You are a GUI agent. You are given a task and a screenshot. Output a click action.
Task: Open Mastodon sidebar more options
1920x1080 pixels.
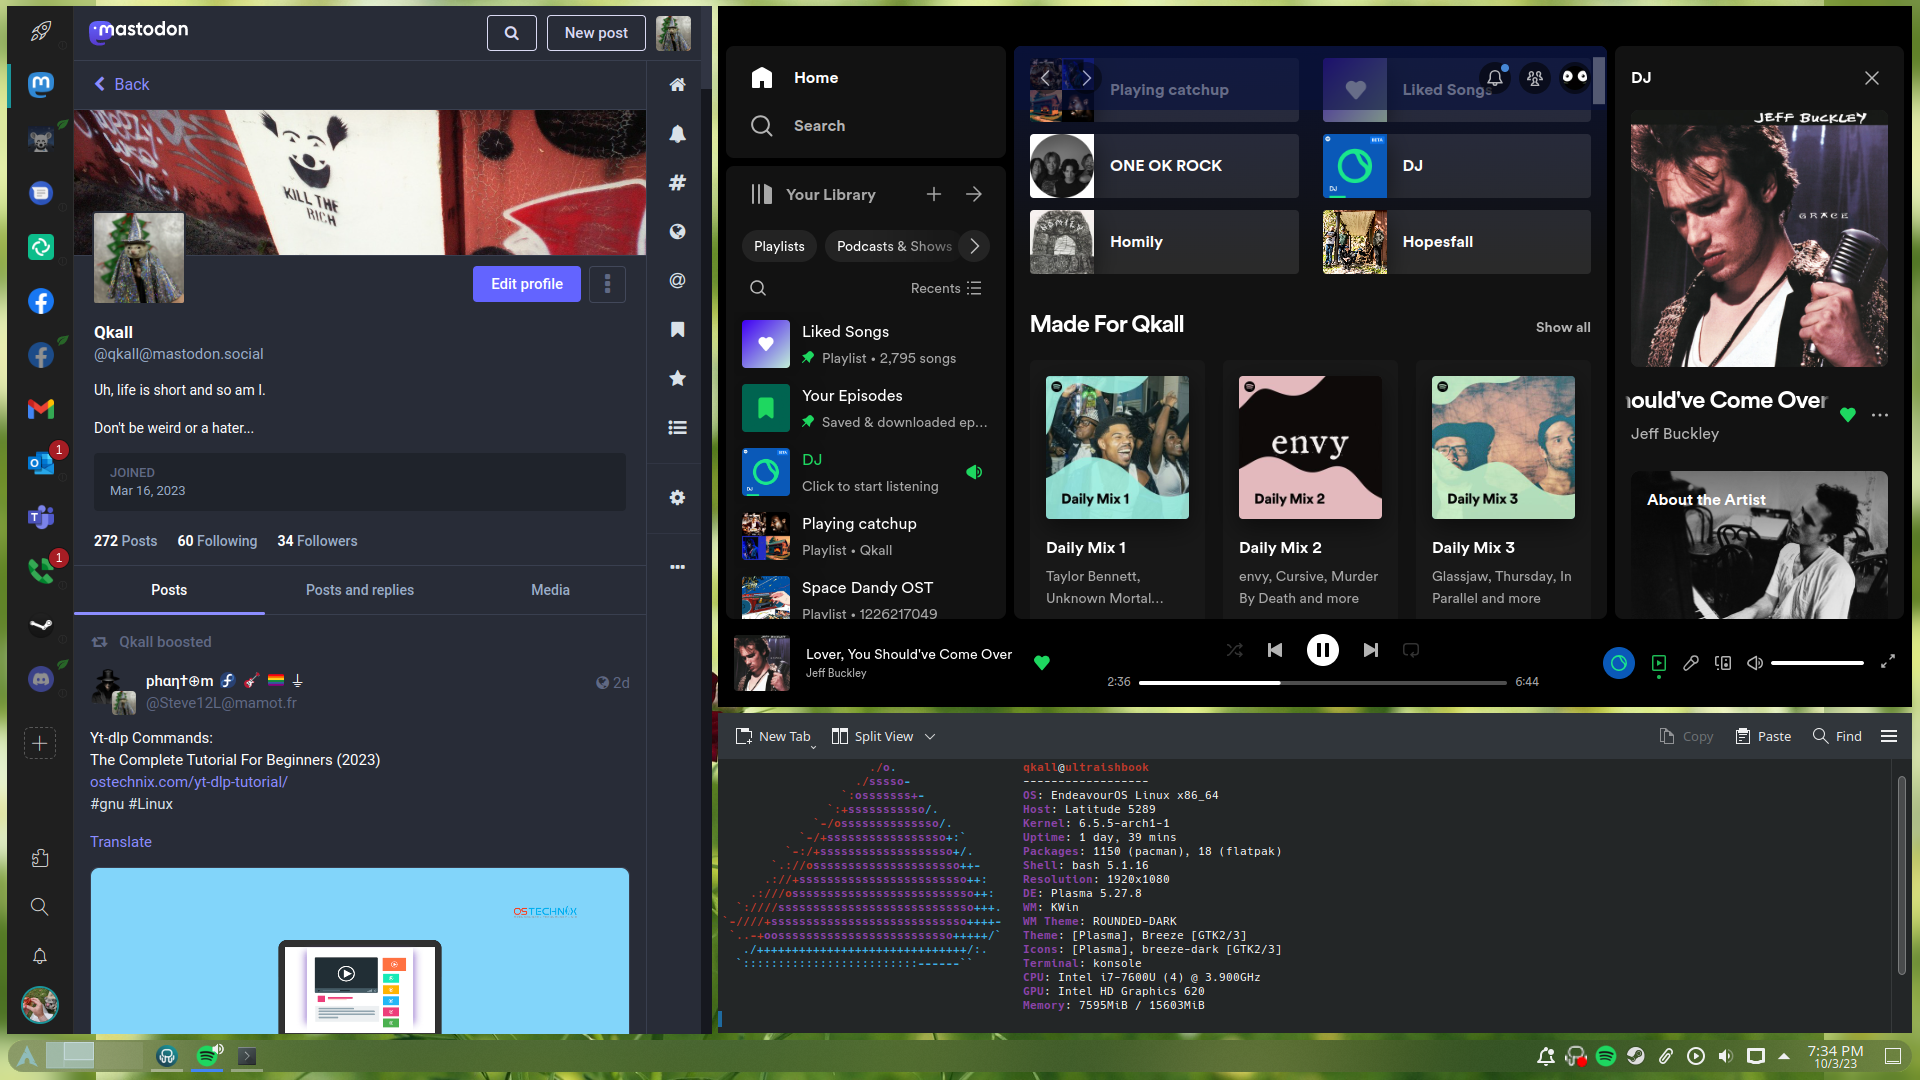point(677,567)
